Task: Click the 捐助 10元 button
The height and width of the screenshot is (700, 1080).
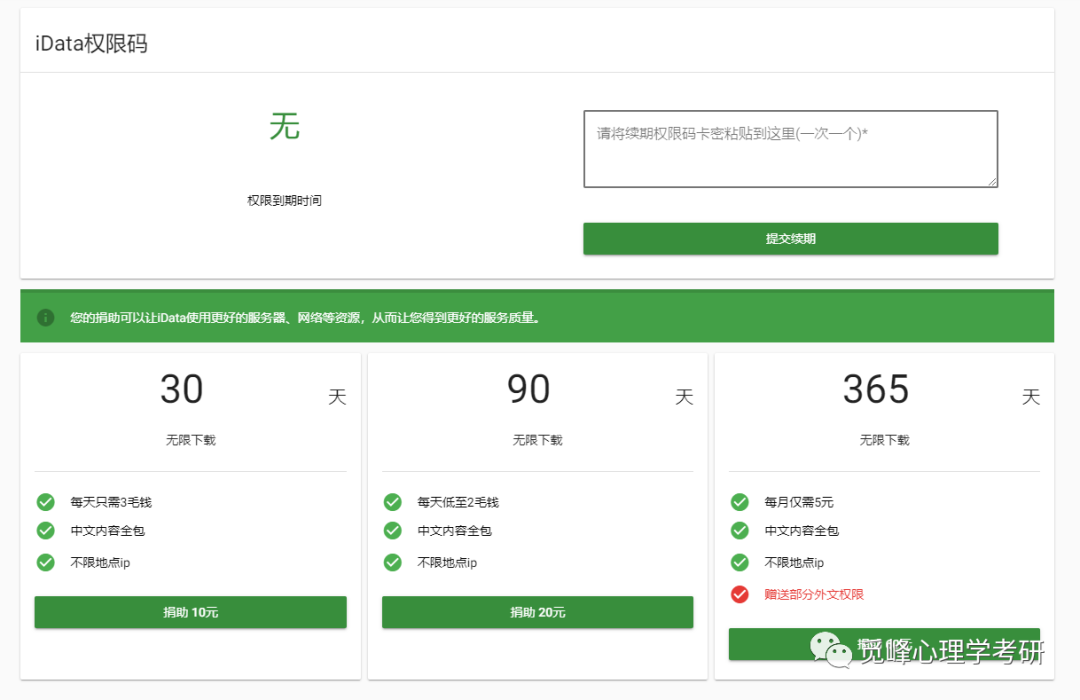Action: pyautogui.click(x=190, y=612)
